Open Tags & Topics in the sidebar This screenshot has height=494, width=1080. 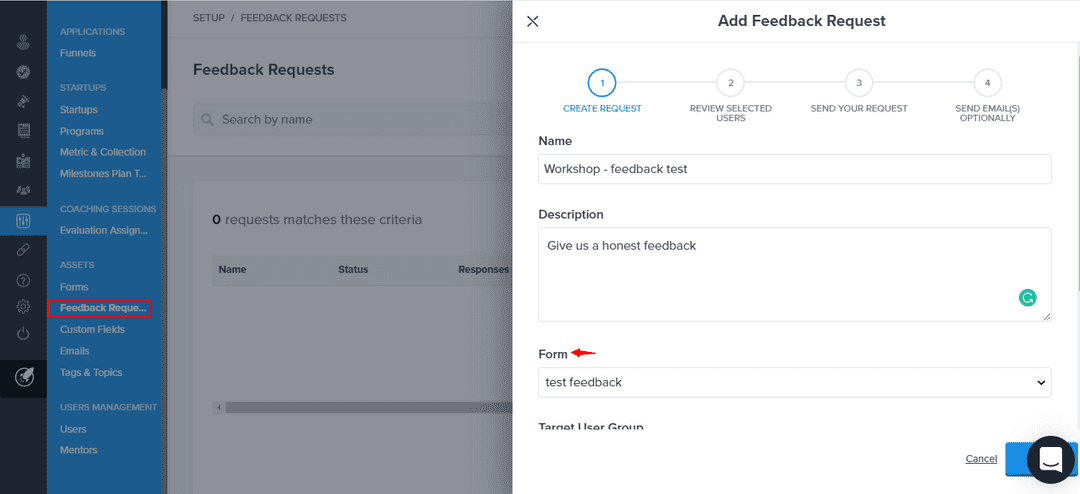(91, 372)
